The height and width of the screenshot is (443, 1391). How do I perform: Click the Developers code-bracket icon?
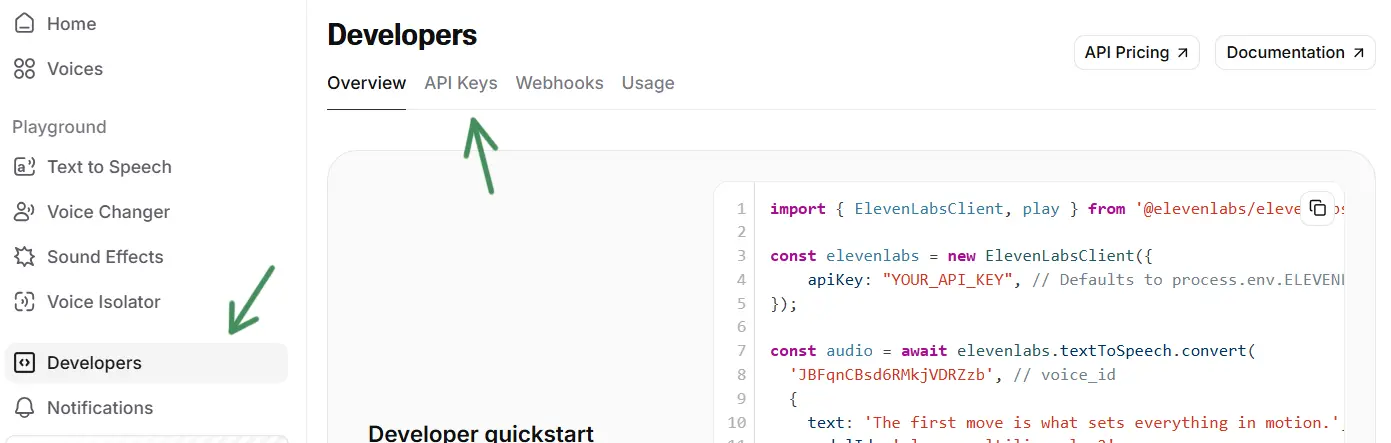pos(25,363)
